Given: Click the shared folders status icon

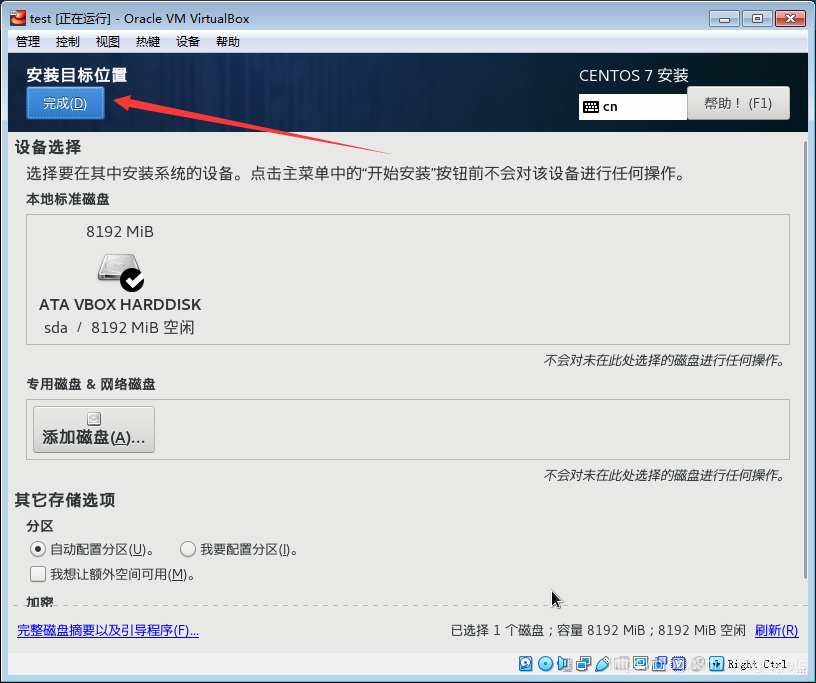Looking at the screenshot, I should pyautogui.click(x=622, y=664).
